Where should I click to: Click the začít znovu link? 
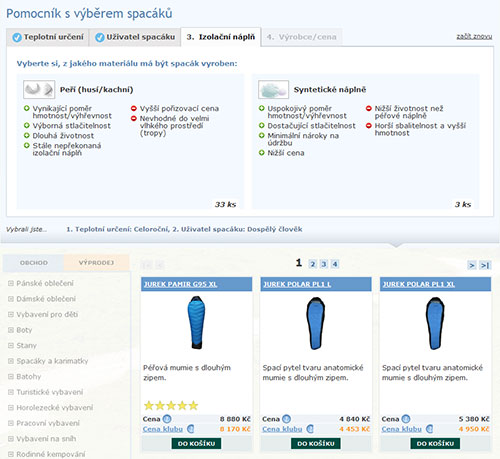click(x=474, y=37)
